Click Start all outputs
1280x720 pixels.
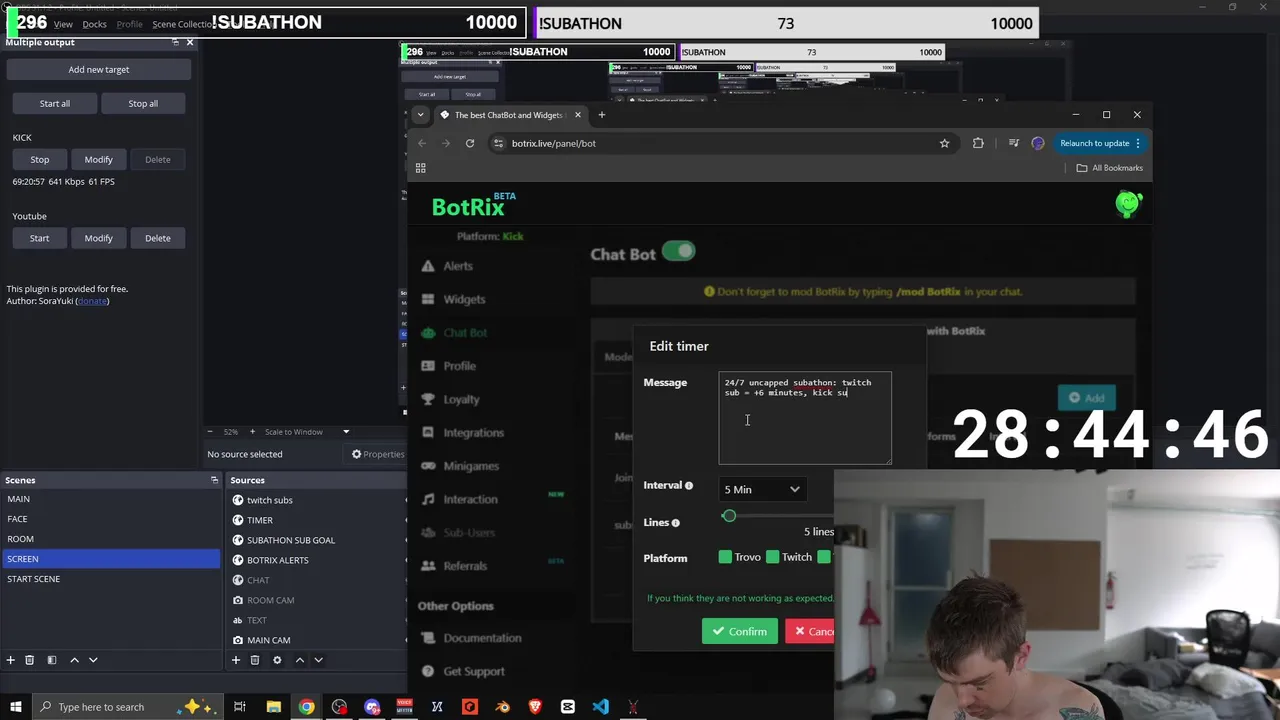click(x=55, y=103)
